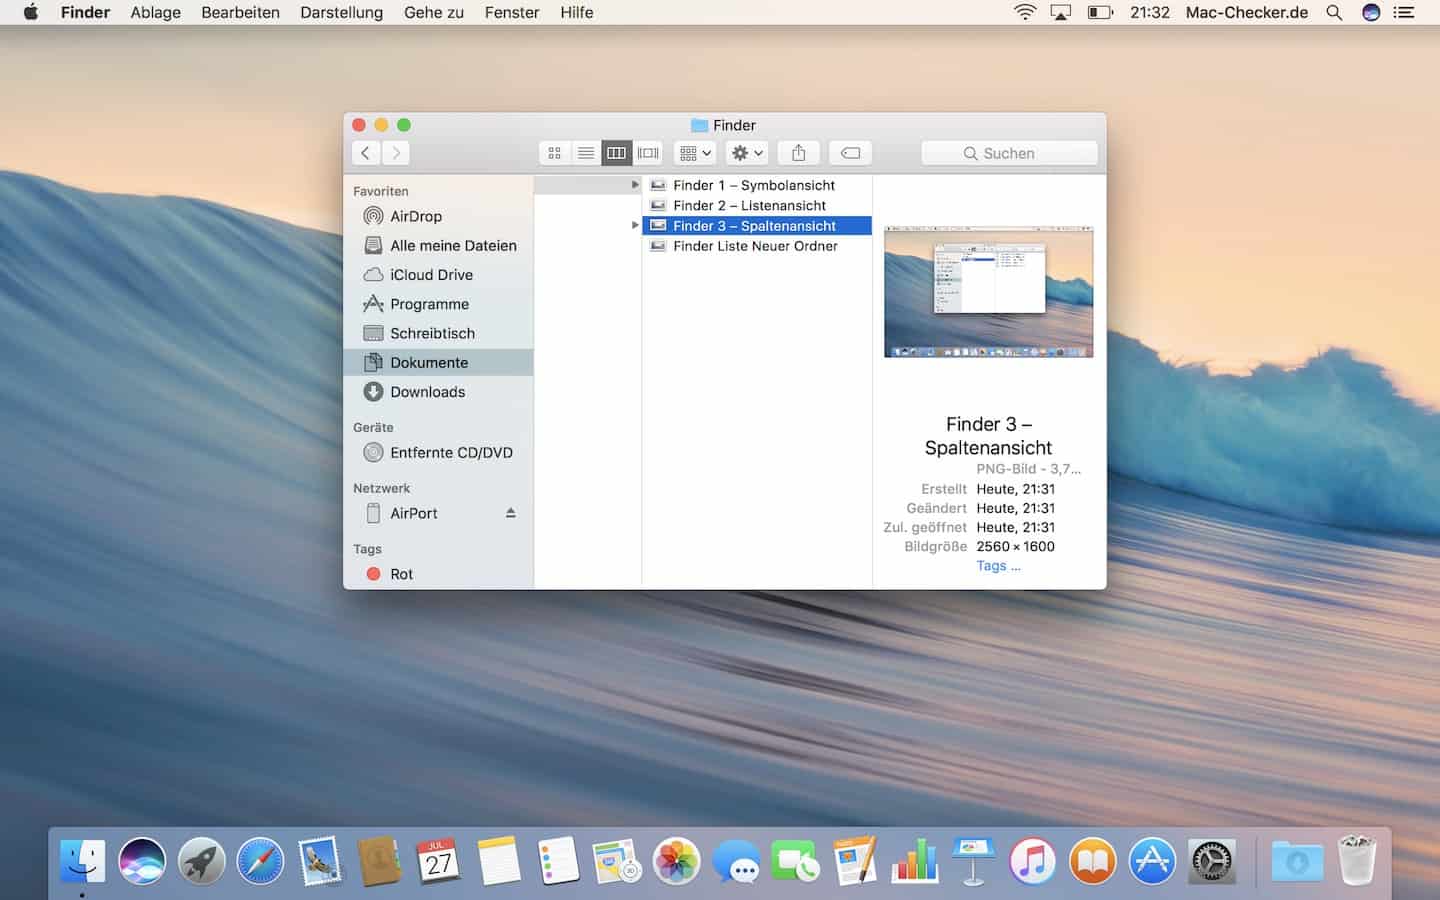
Task: Open System Preferences from the Dock
Action: pyautogui.click(x=1212, y=861)
